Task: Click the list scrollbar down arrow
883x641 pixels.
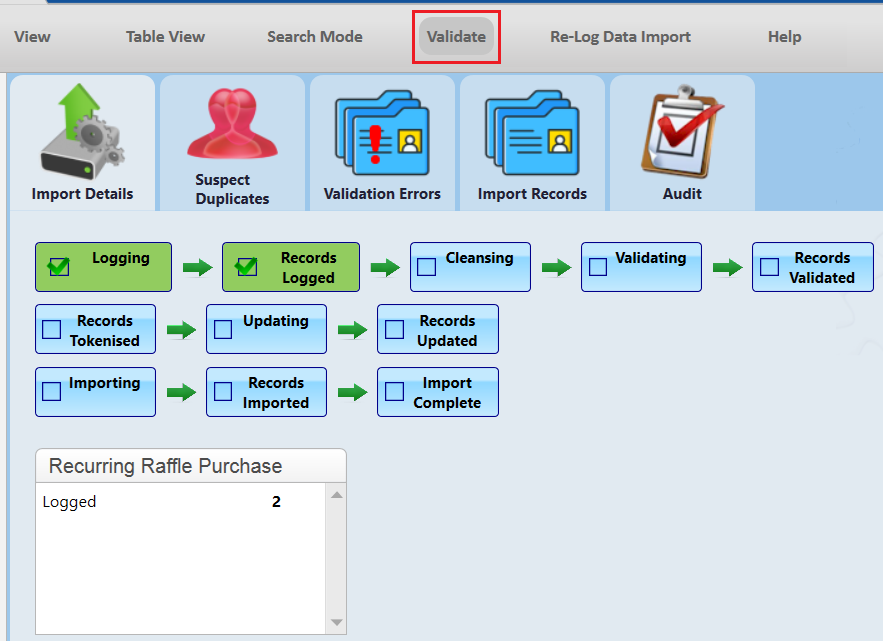Action: tap(337, 622)
